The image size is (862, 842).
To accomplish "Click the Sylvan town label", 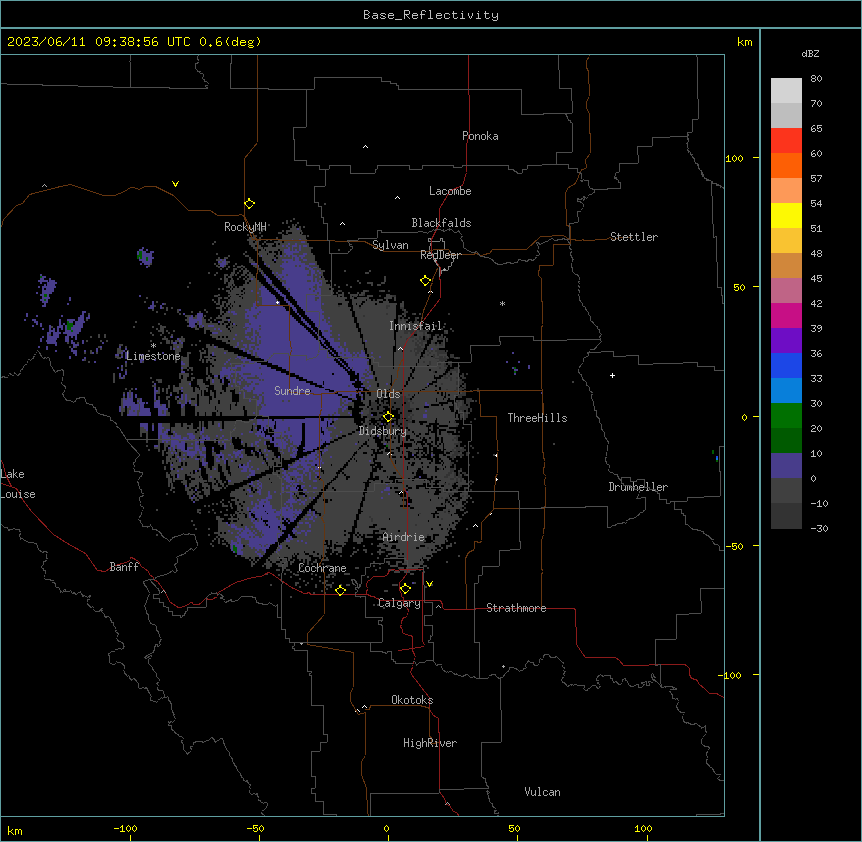I will pos(390,245).
